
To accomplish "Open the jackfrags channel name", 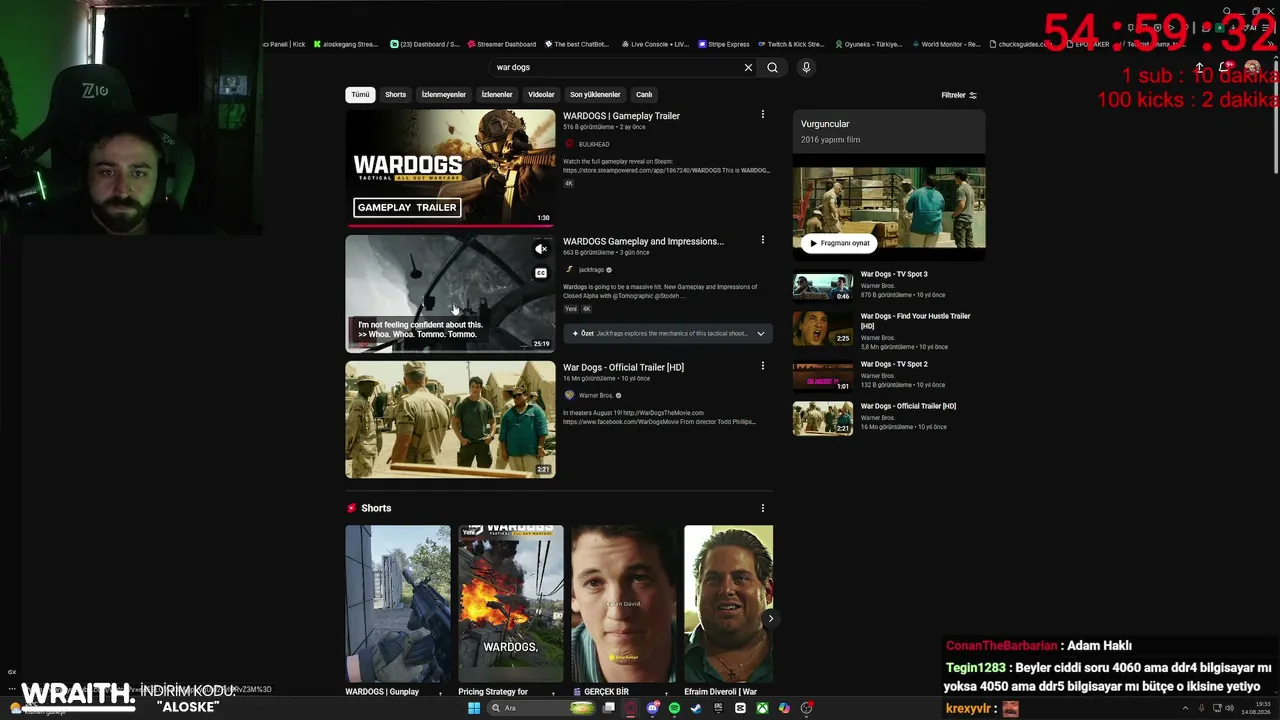I will click(591, 270).
